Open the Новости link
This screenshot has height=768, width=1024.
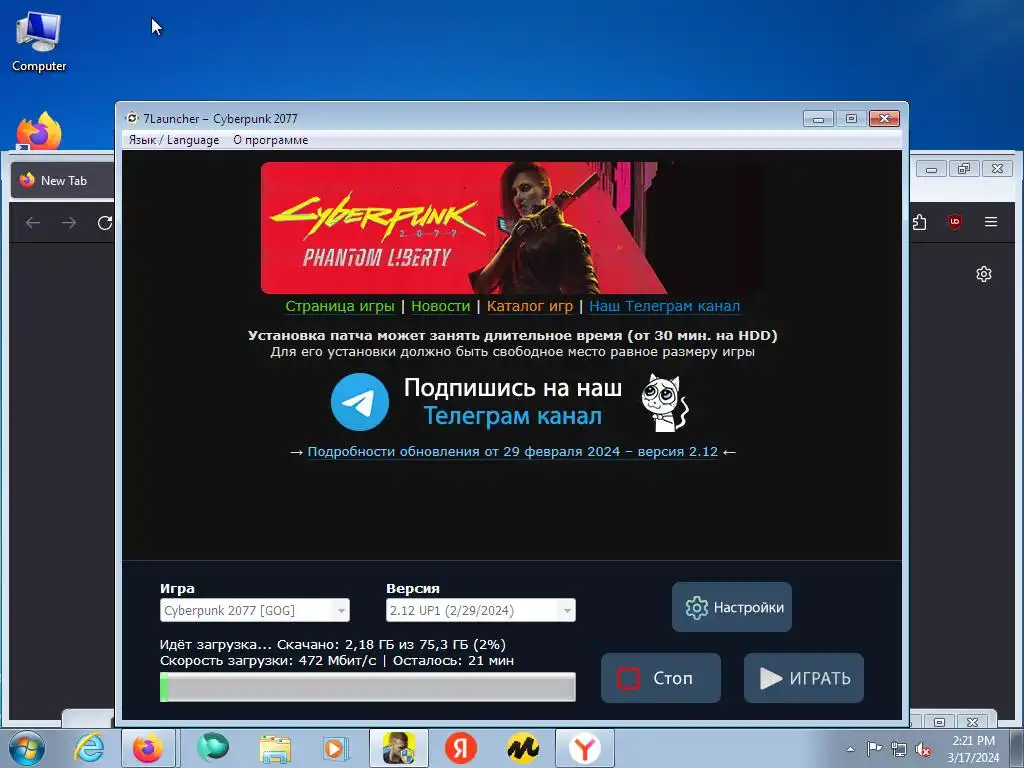(440, 306)
